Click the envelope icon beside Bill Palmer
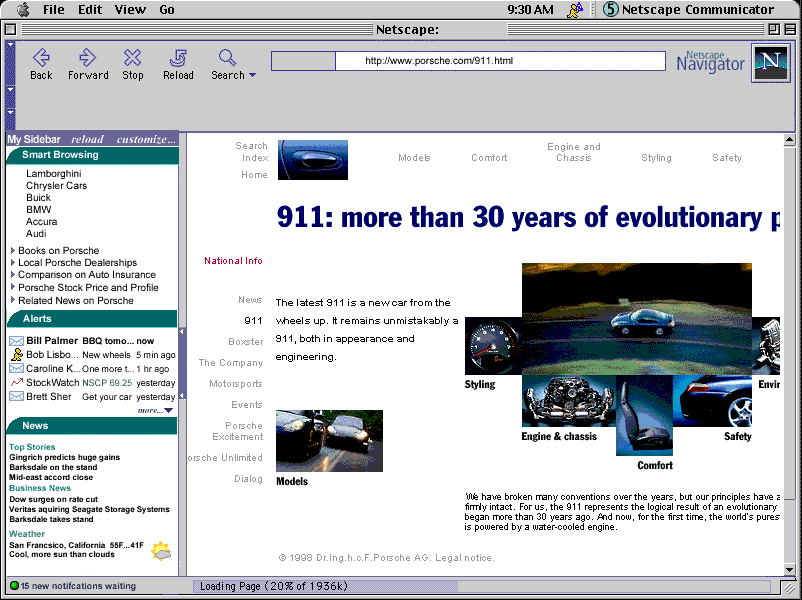The image size is (802, 600). coord(16,341)
